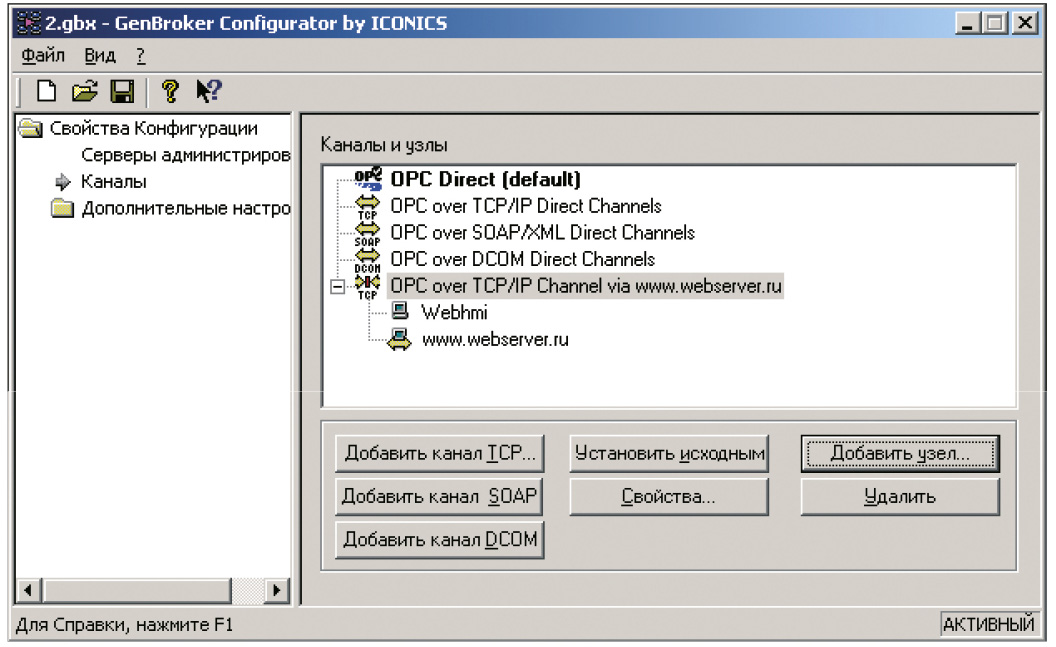Screen dimensions: 1056x647
Task: Click the Свойства Конфигурации folder icon
Action: (30, 128)
